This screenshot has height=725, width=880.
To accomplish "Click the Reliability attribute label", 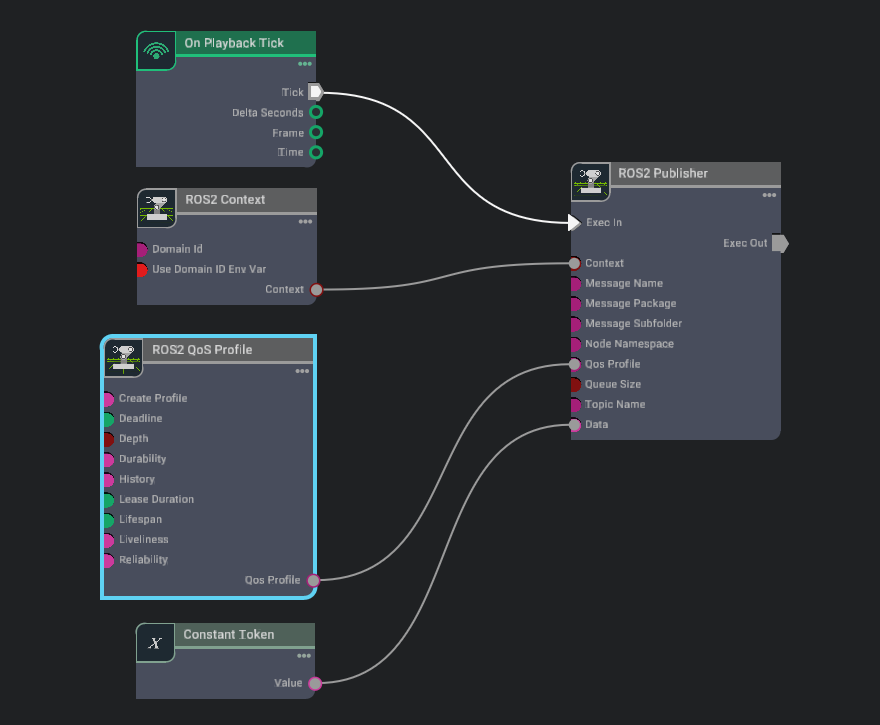I will [143, 560].
